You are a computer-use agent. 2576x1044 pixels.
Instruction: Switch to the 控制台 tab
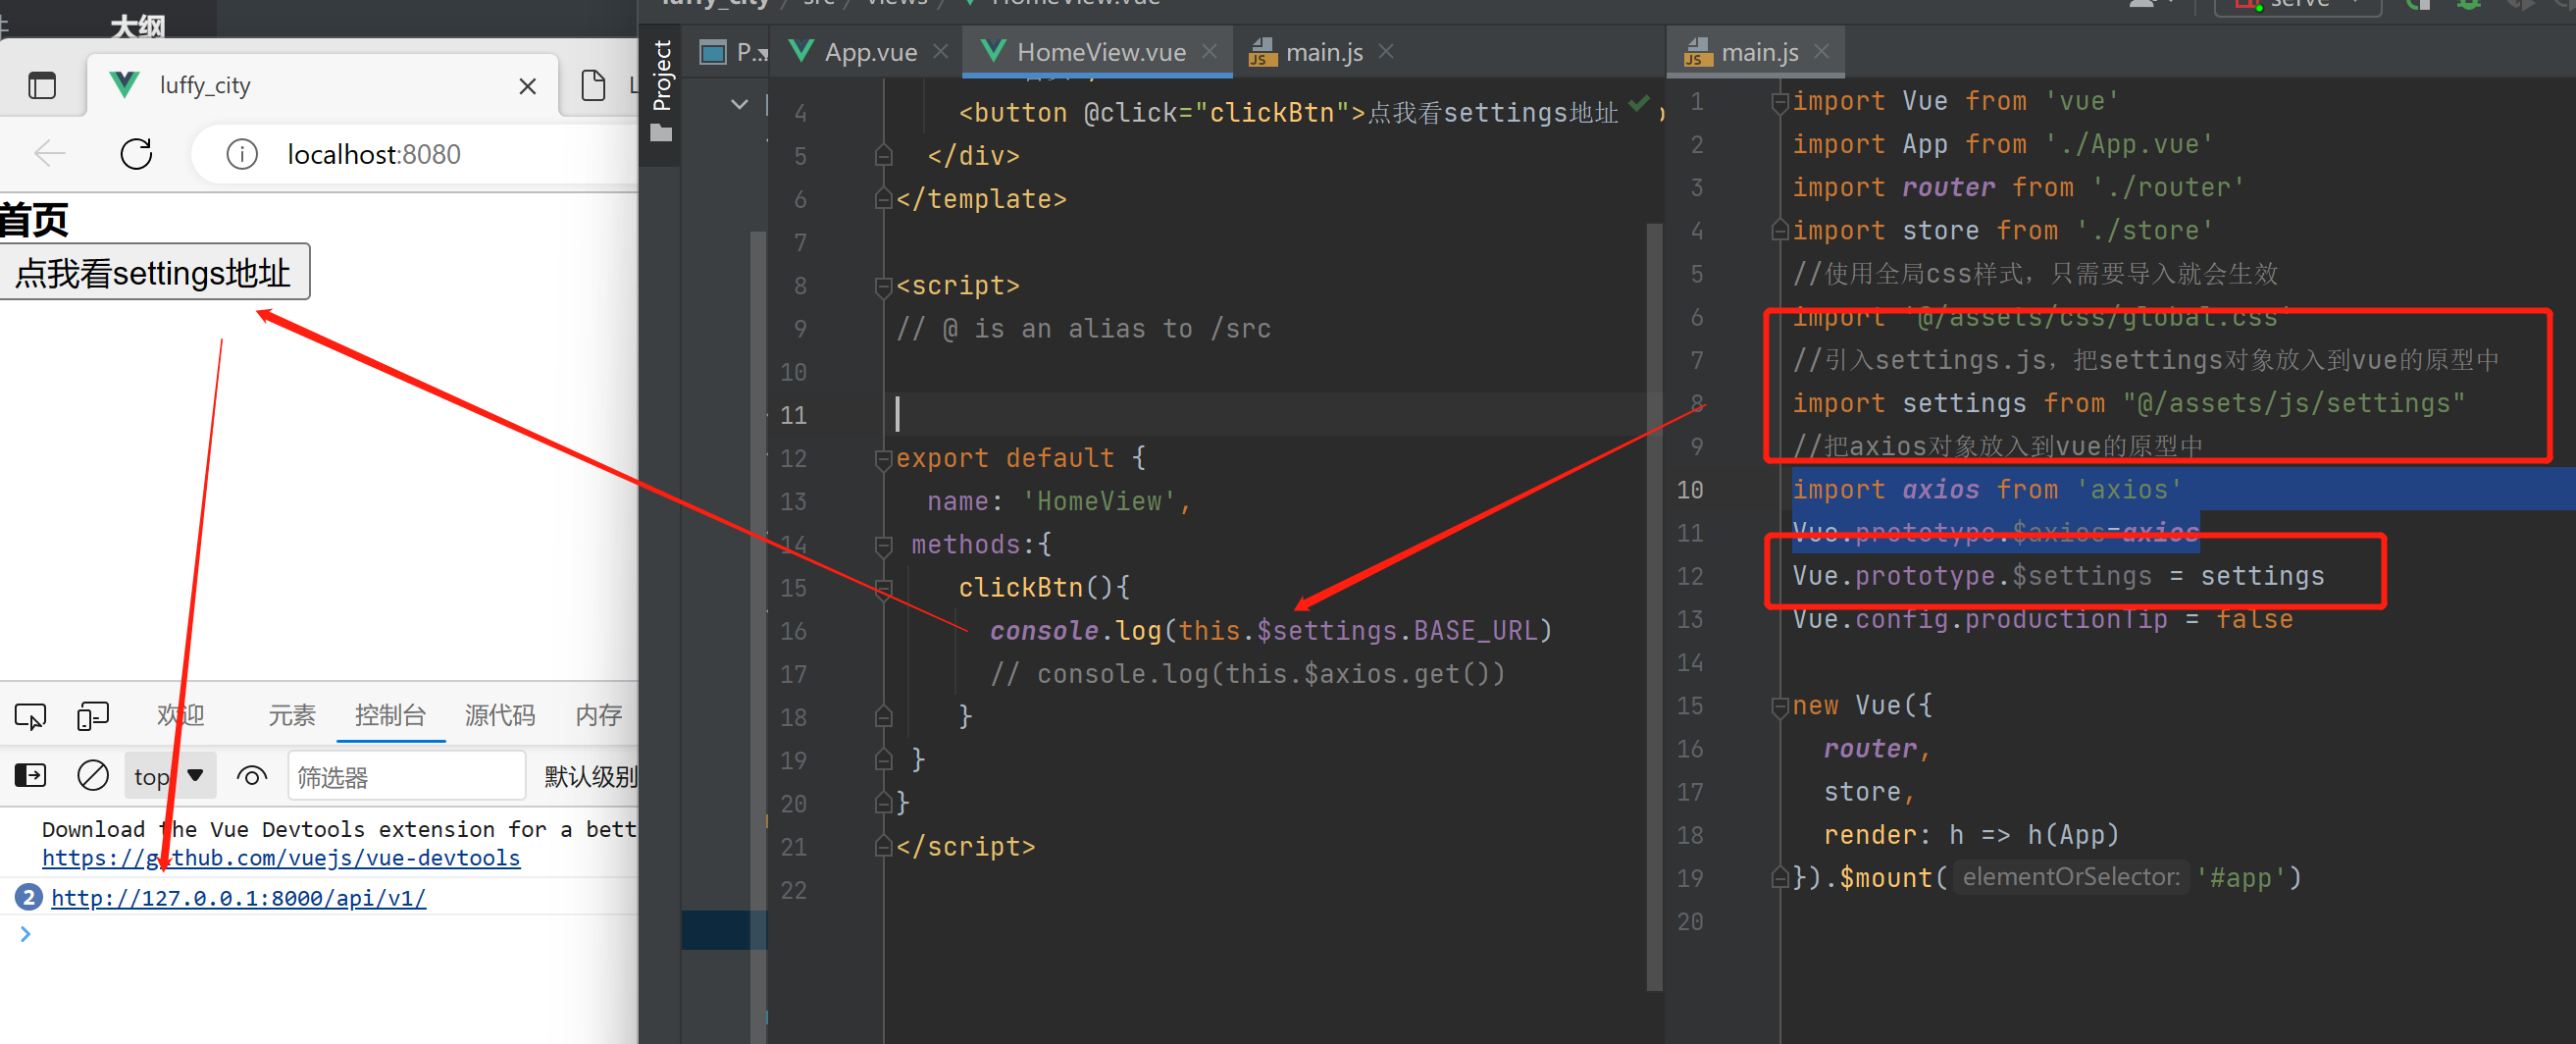(390, 715)
